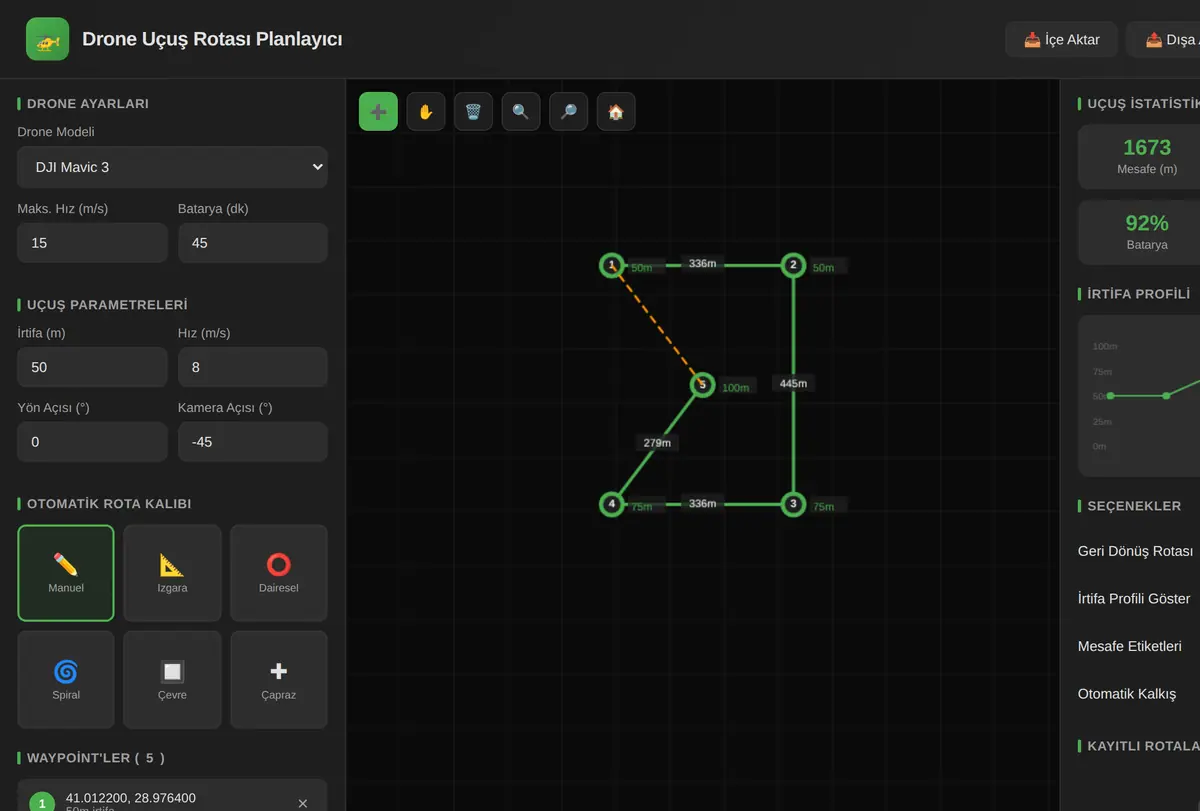Focus the Batarya (dk) input field
This screenshot has width=1200, height=811.
[253, 243]
